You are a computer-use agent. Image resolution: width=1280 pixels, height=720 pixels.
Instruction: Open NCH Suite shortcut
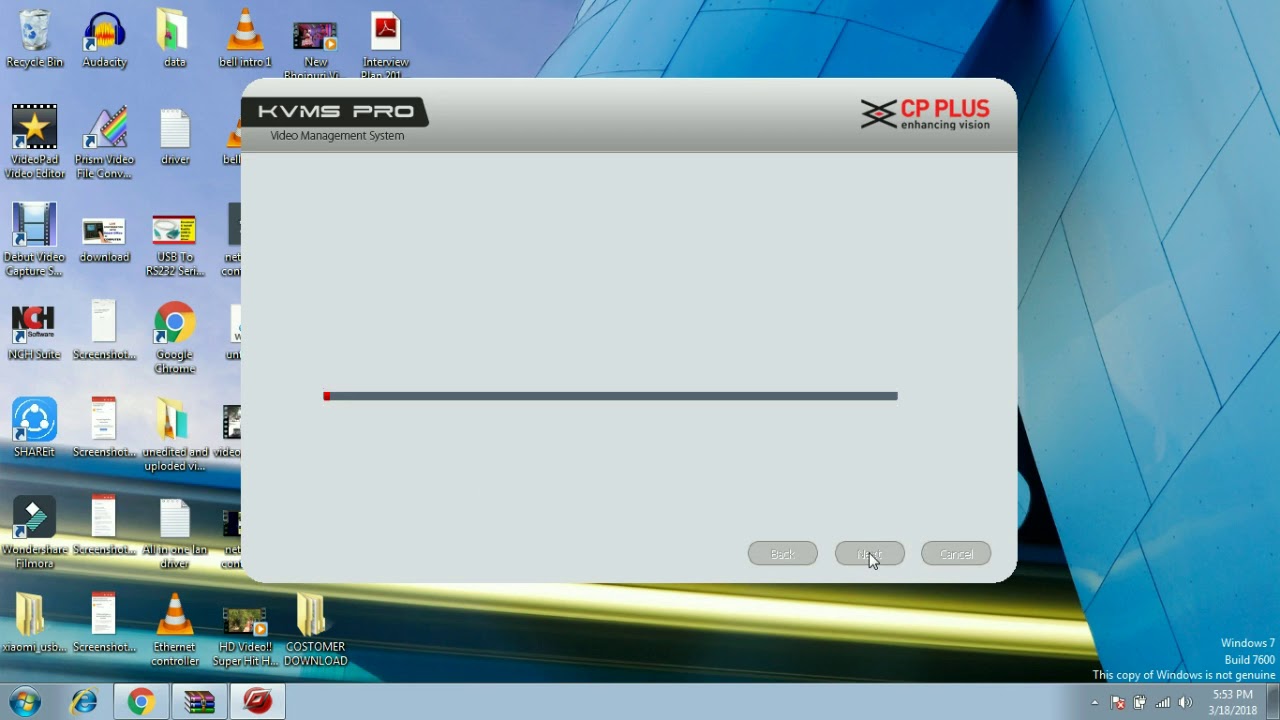[35, 332]
